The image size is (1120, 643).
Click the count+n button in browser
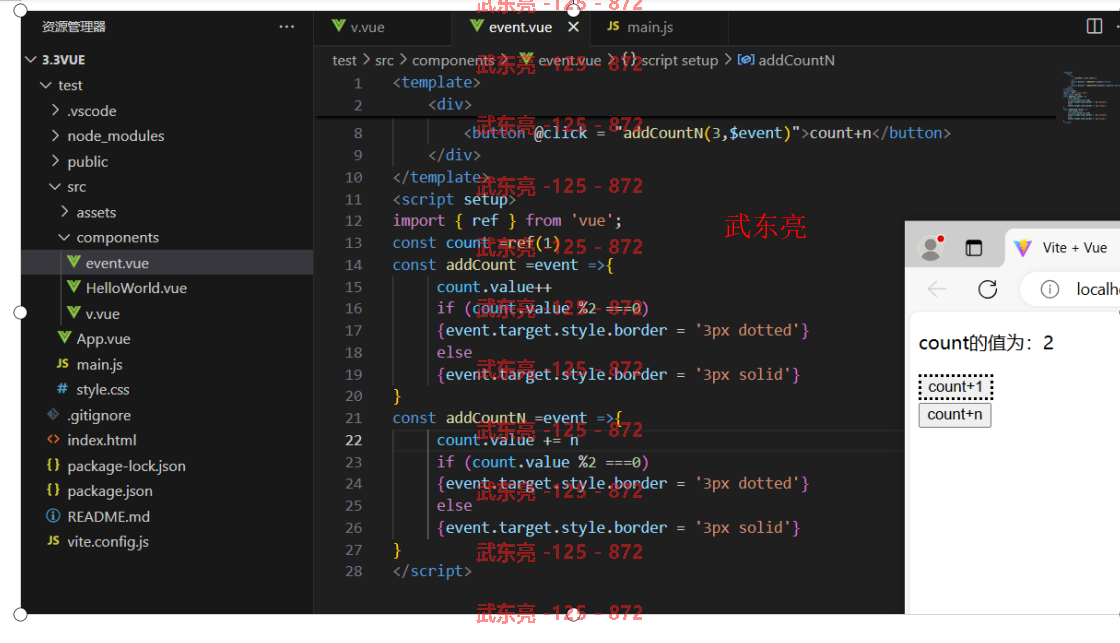955,415
